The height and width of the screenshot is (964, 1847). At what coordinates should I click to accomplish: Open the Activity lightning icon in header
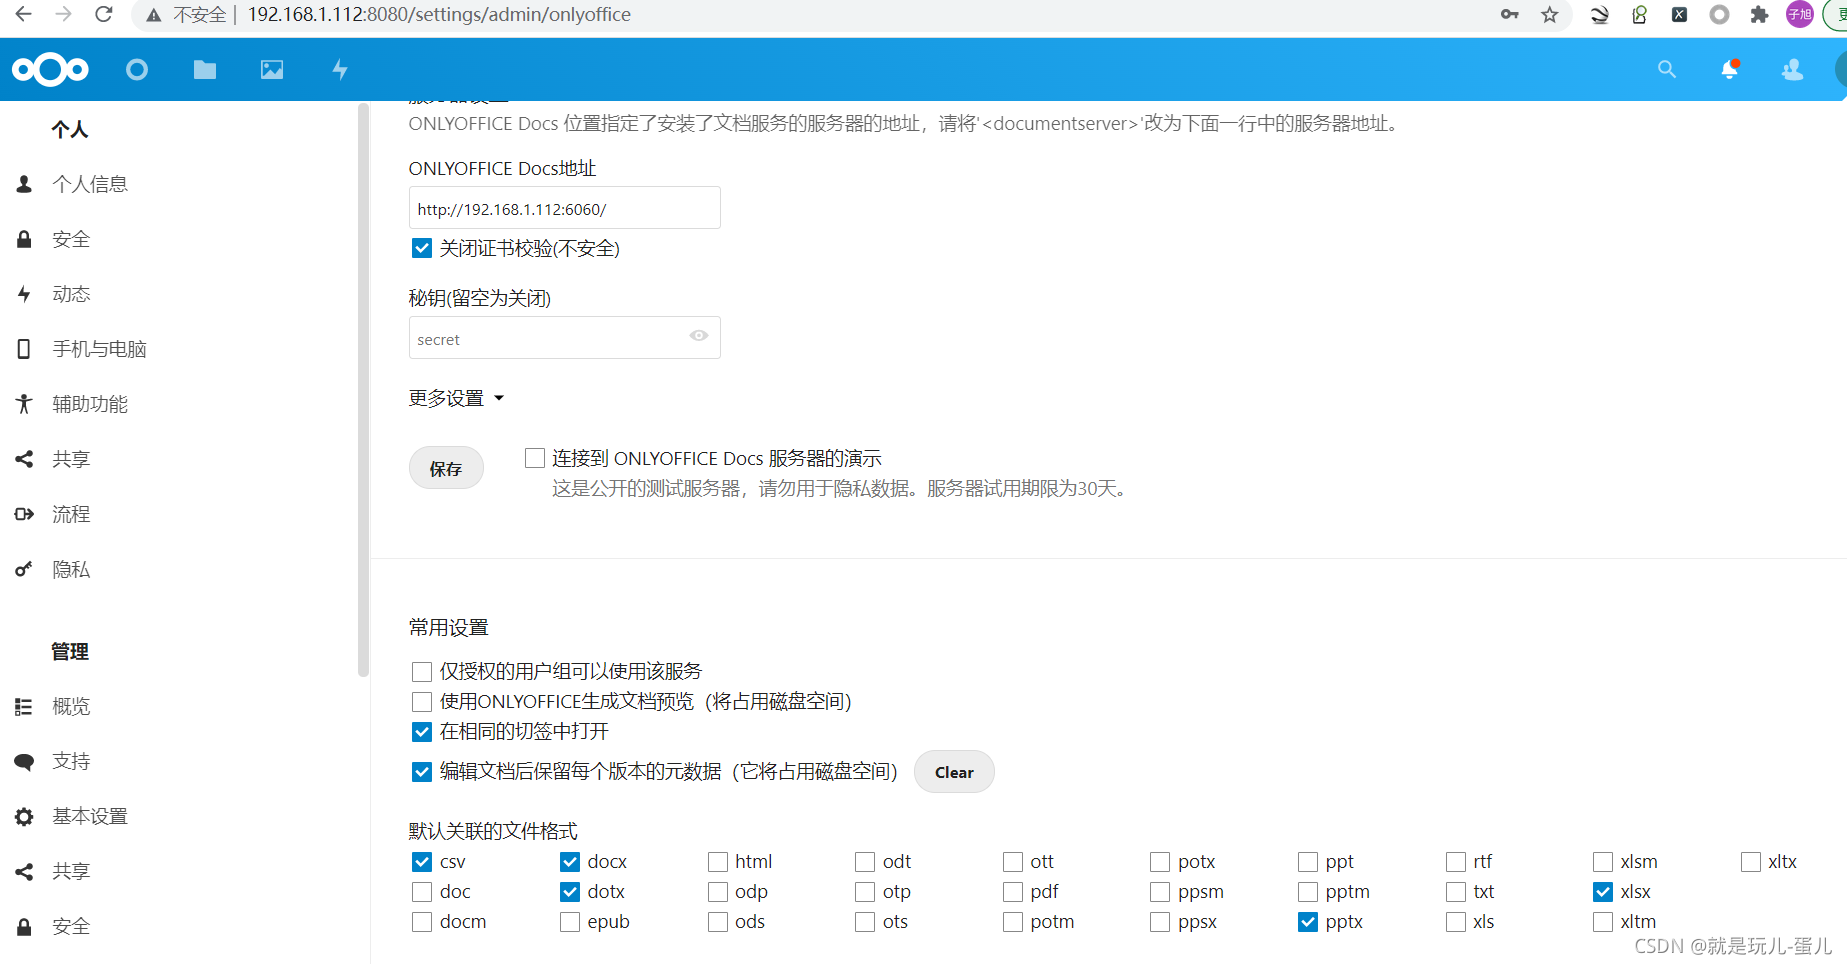click(340, 69)
